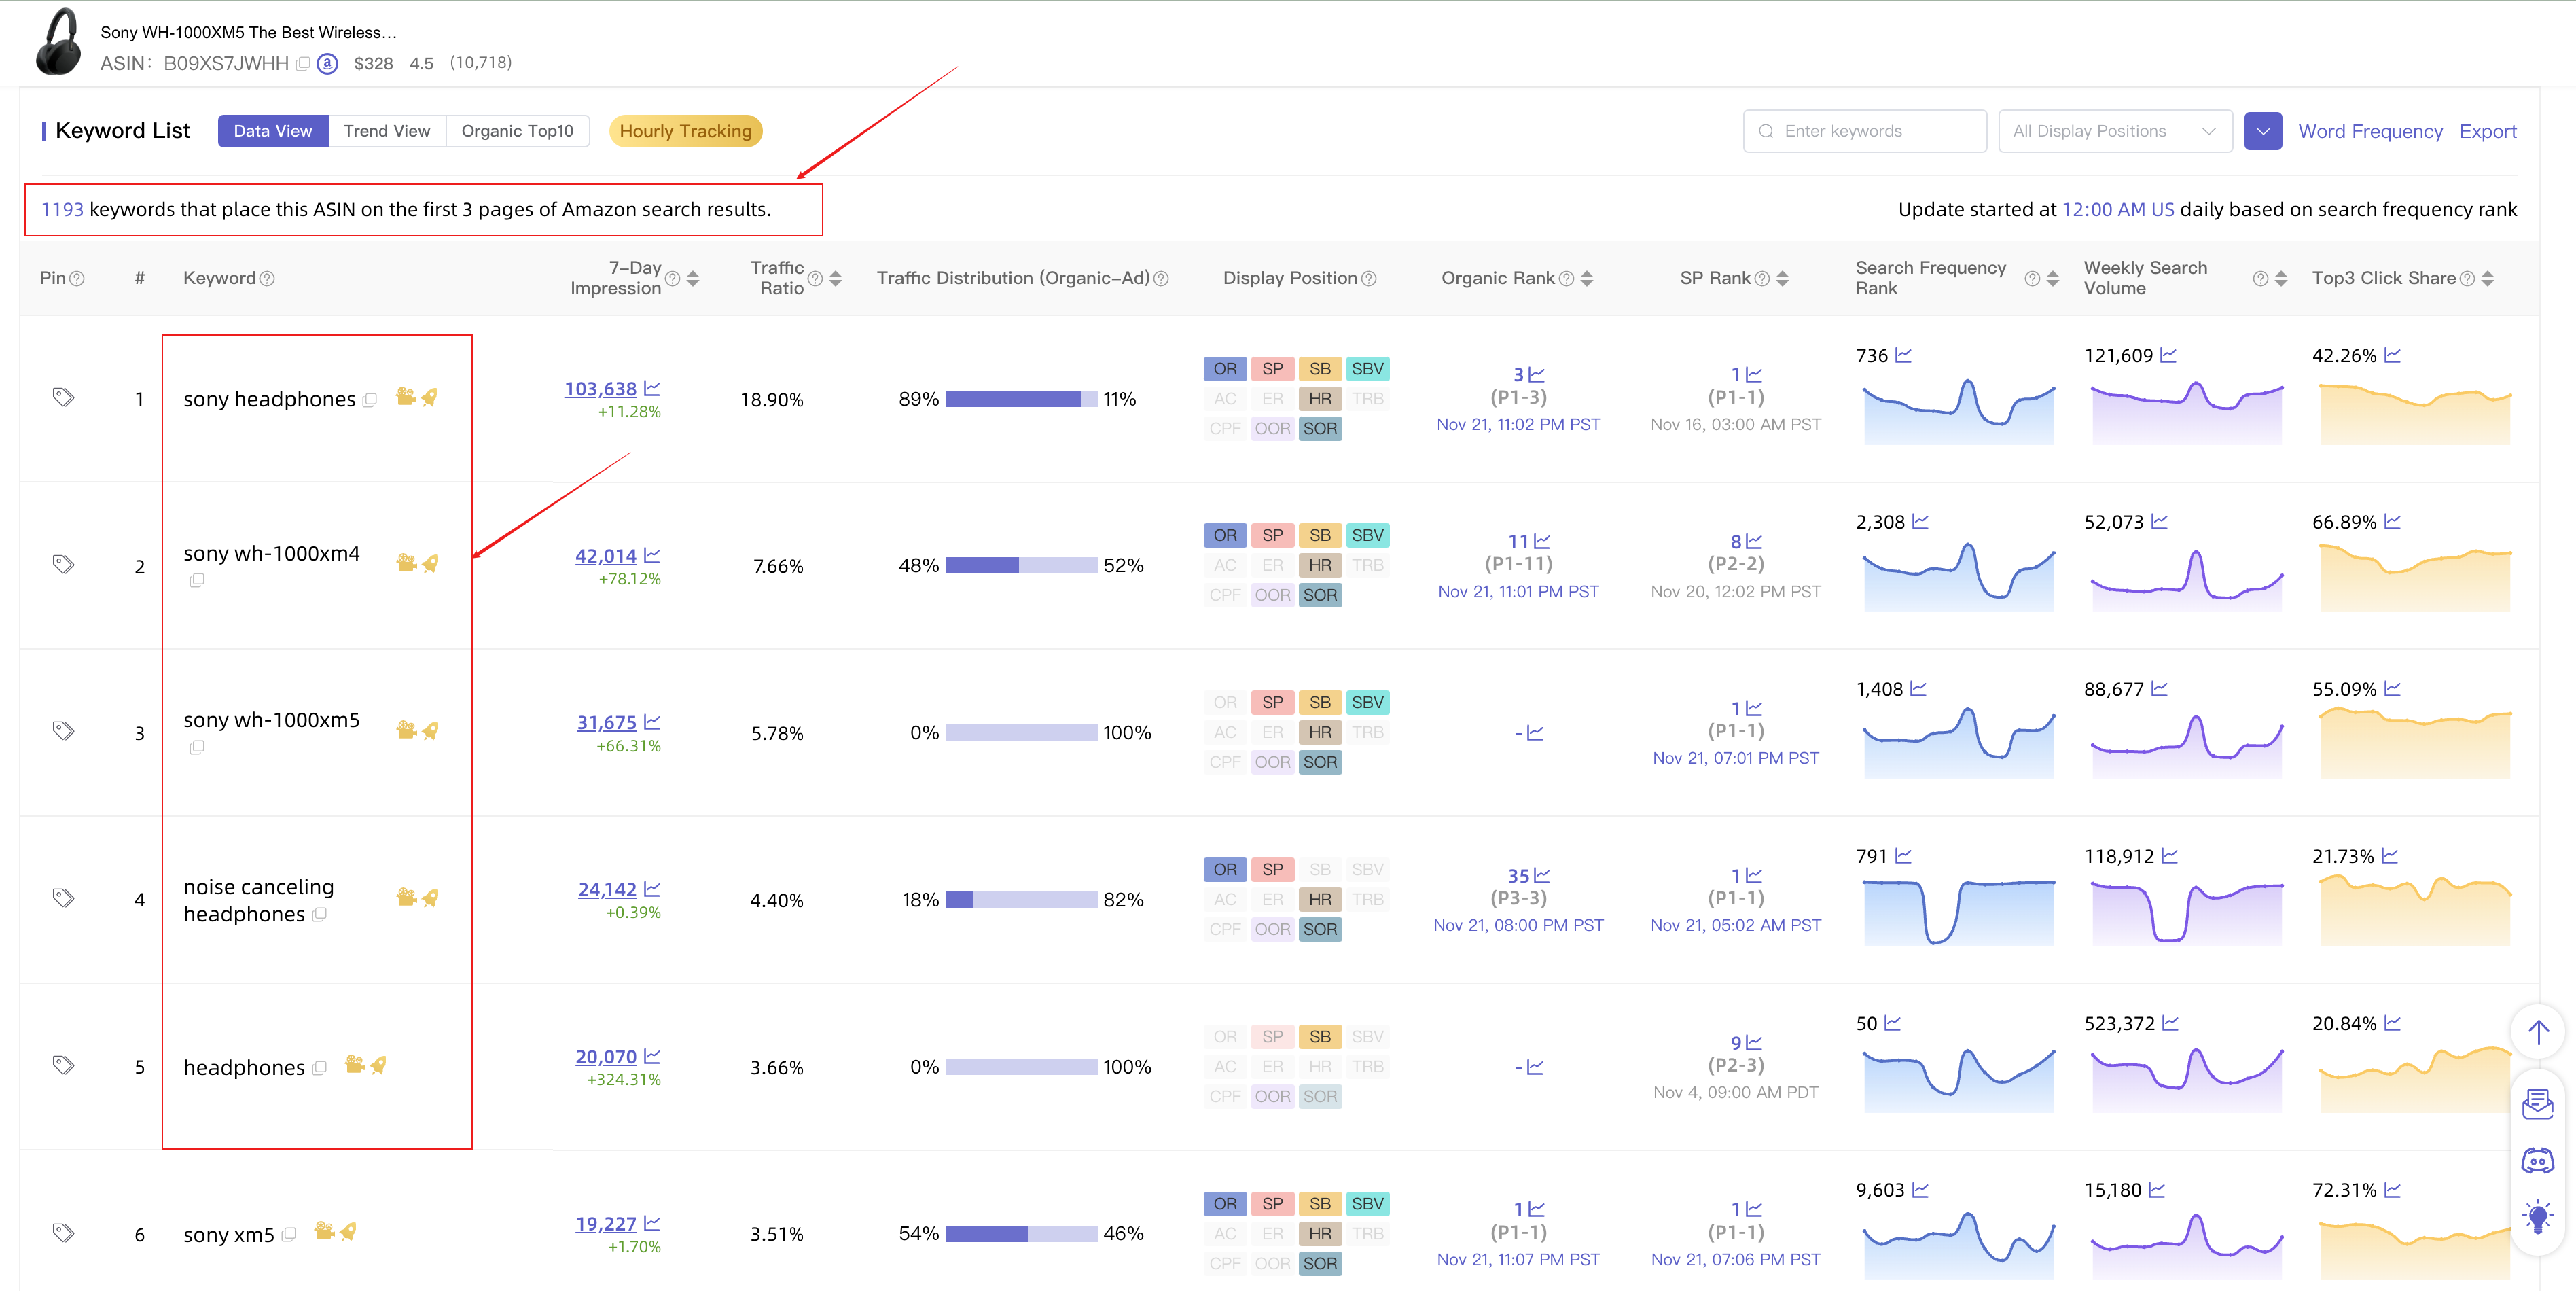This screenshot has width=2576, height=1291.
Task: Click the pin tag icon for the 'headphones' row
Action: click(63, 1065)
